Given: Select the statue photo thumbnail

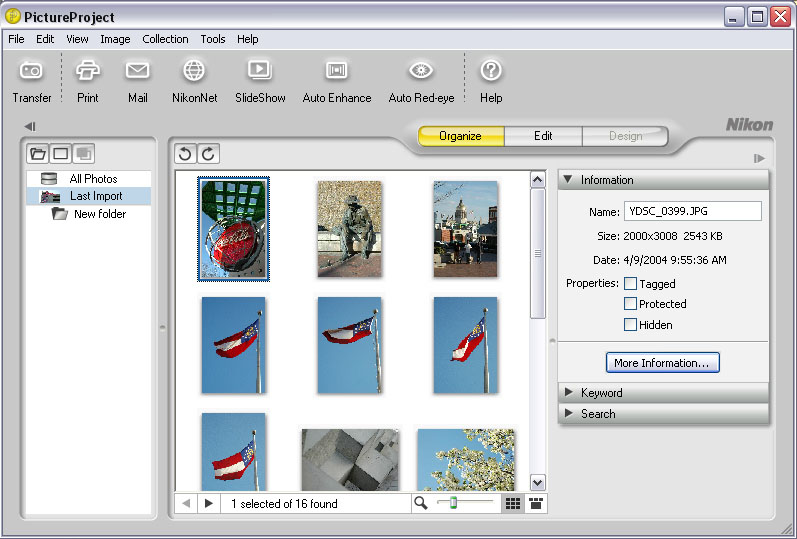Looking at the screenshot, I should (349, 228).
